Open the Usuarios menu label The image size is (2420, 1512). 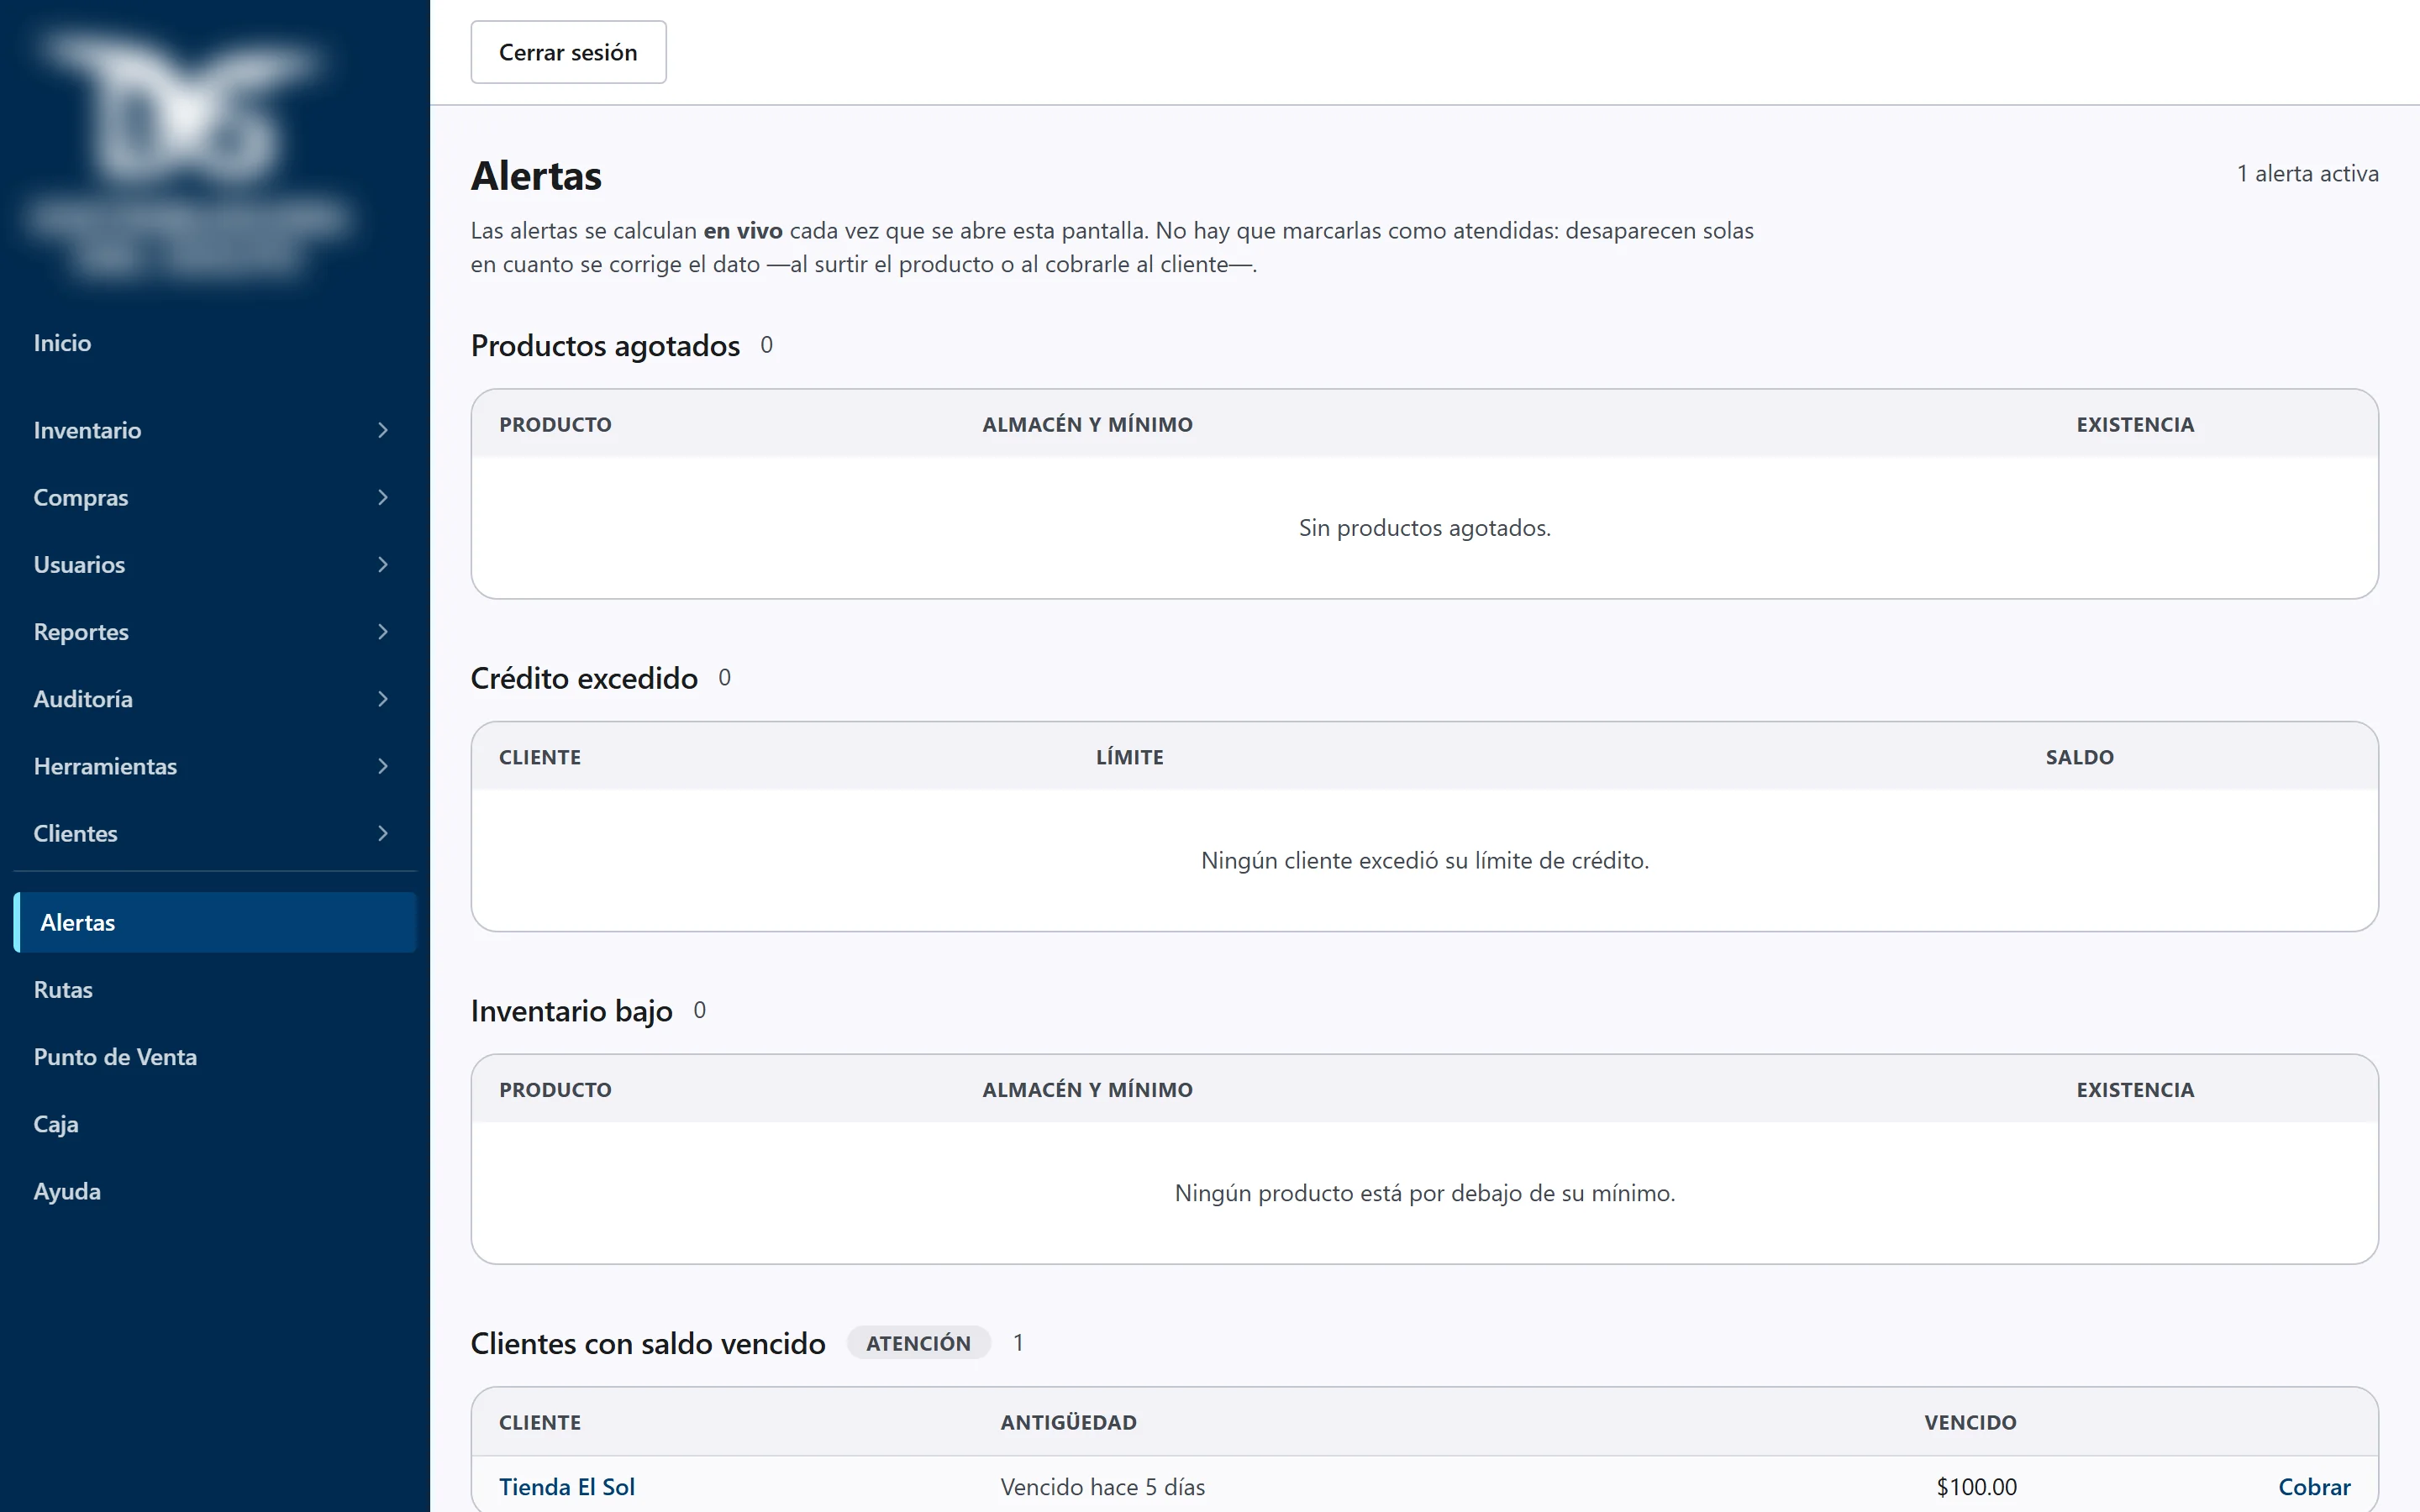[x=79, y=564]
